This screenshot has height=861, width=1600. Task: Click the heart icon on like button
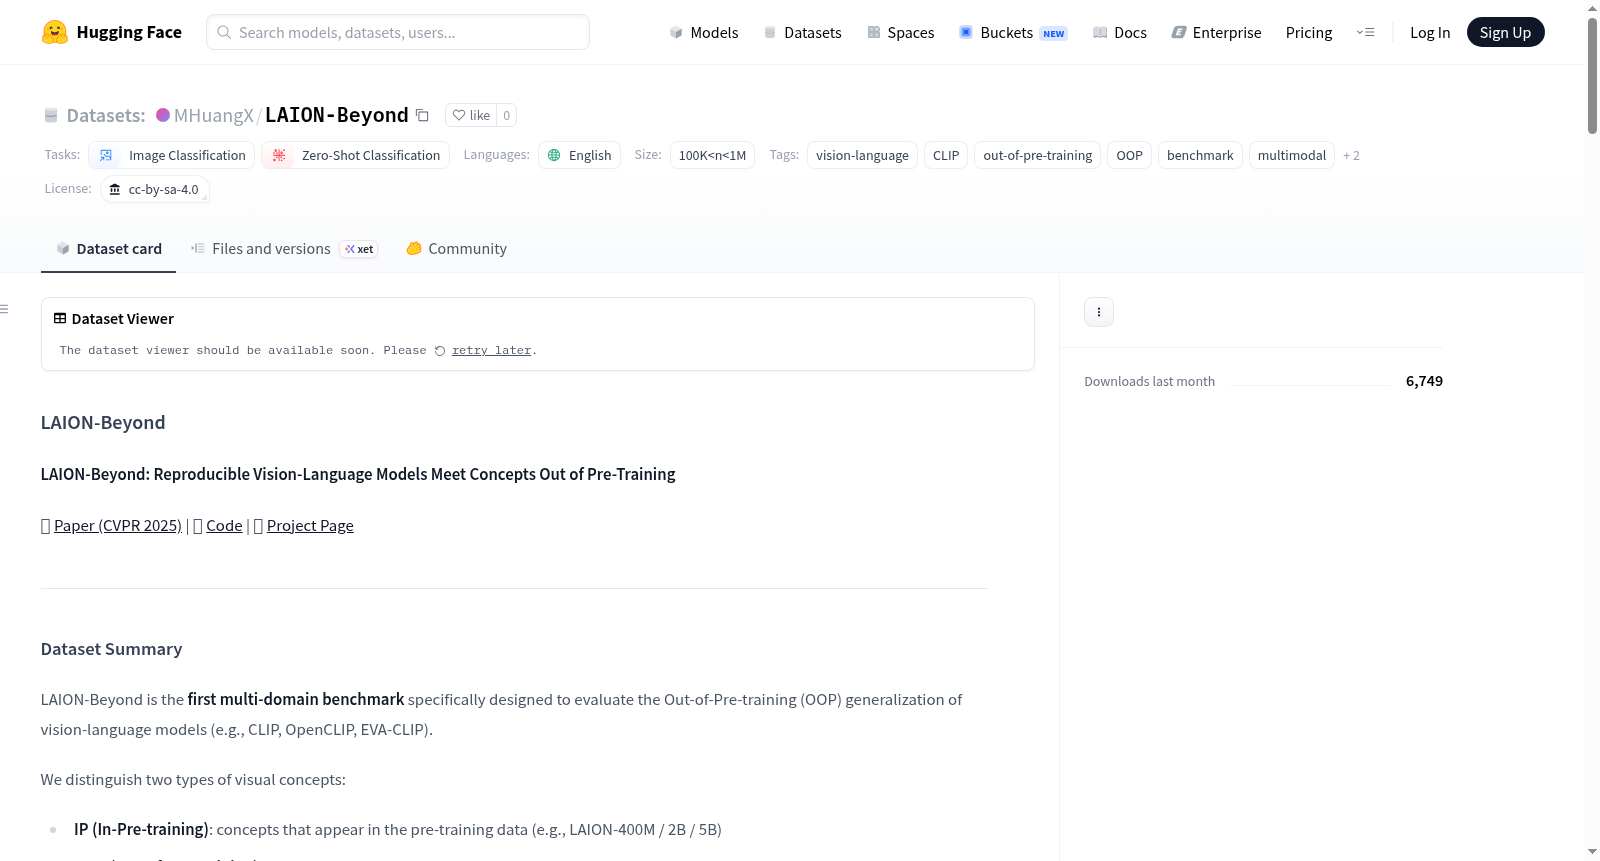pos(459,115)
